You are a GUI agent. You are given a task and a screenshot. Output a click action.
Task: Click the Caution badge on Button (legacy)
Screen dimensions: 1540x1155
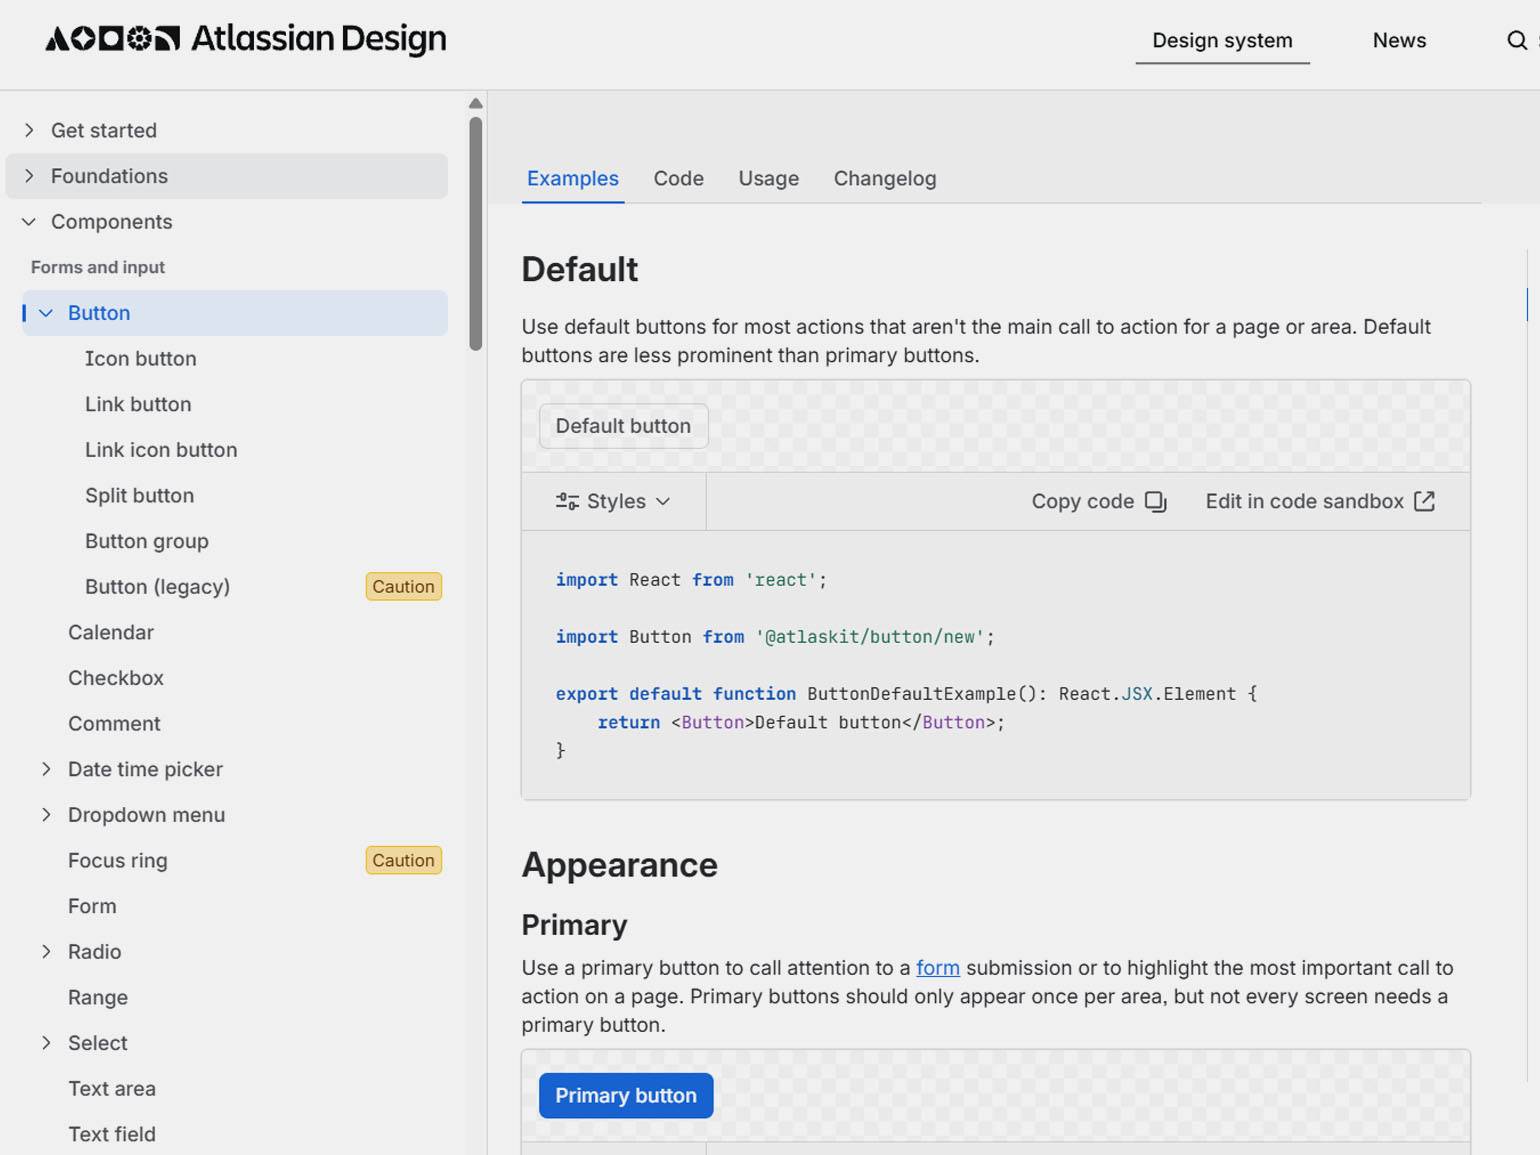(x=404, y=587)
